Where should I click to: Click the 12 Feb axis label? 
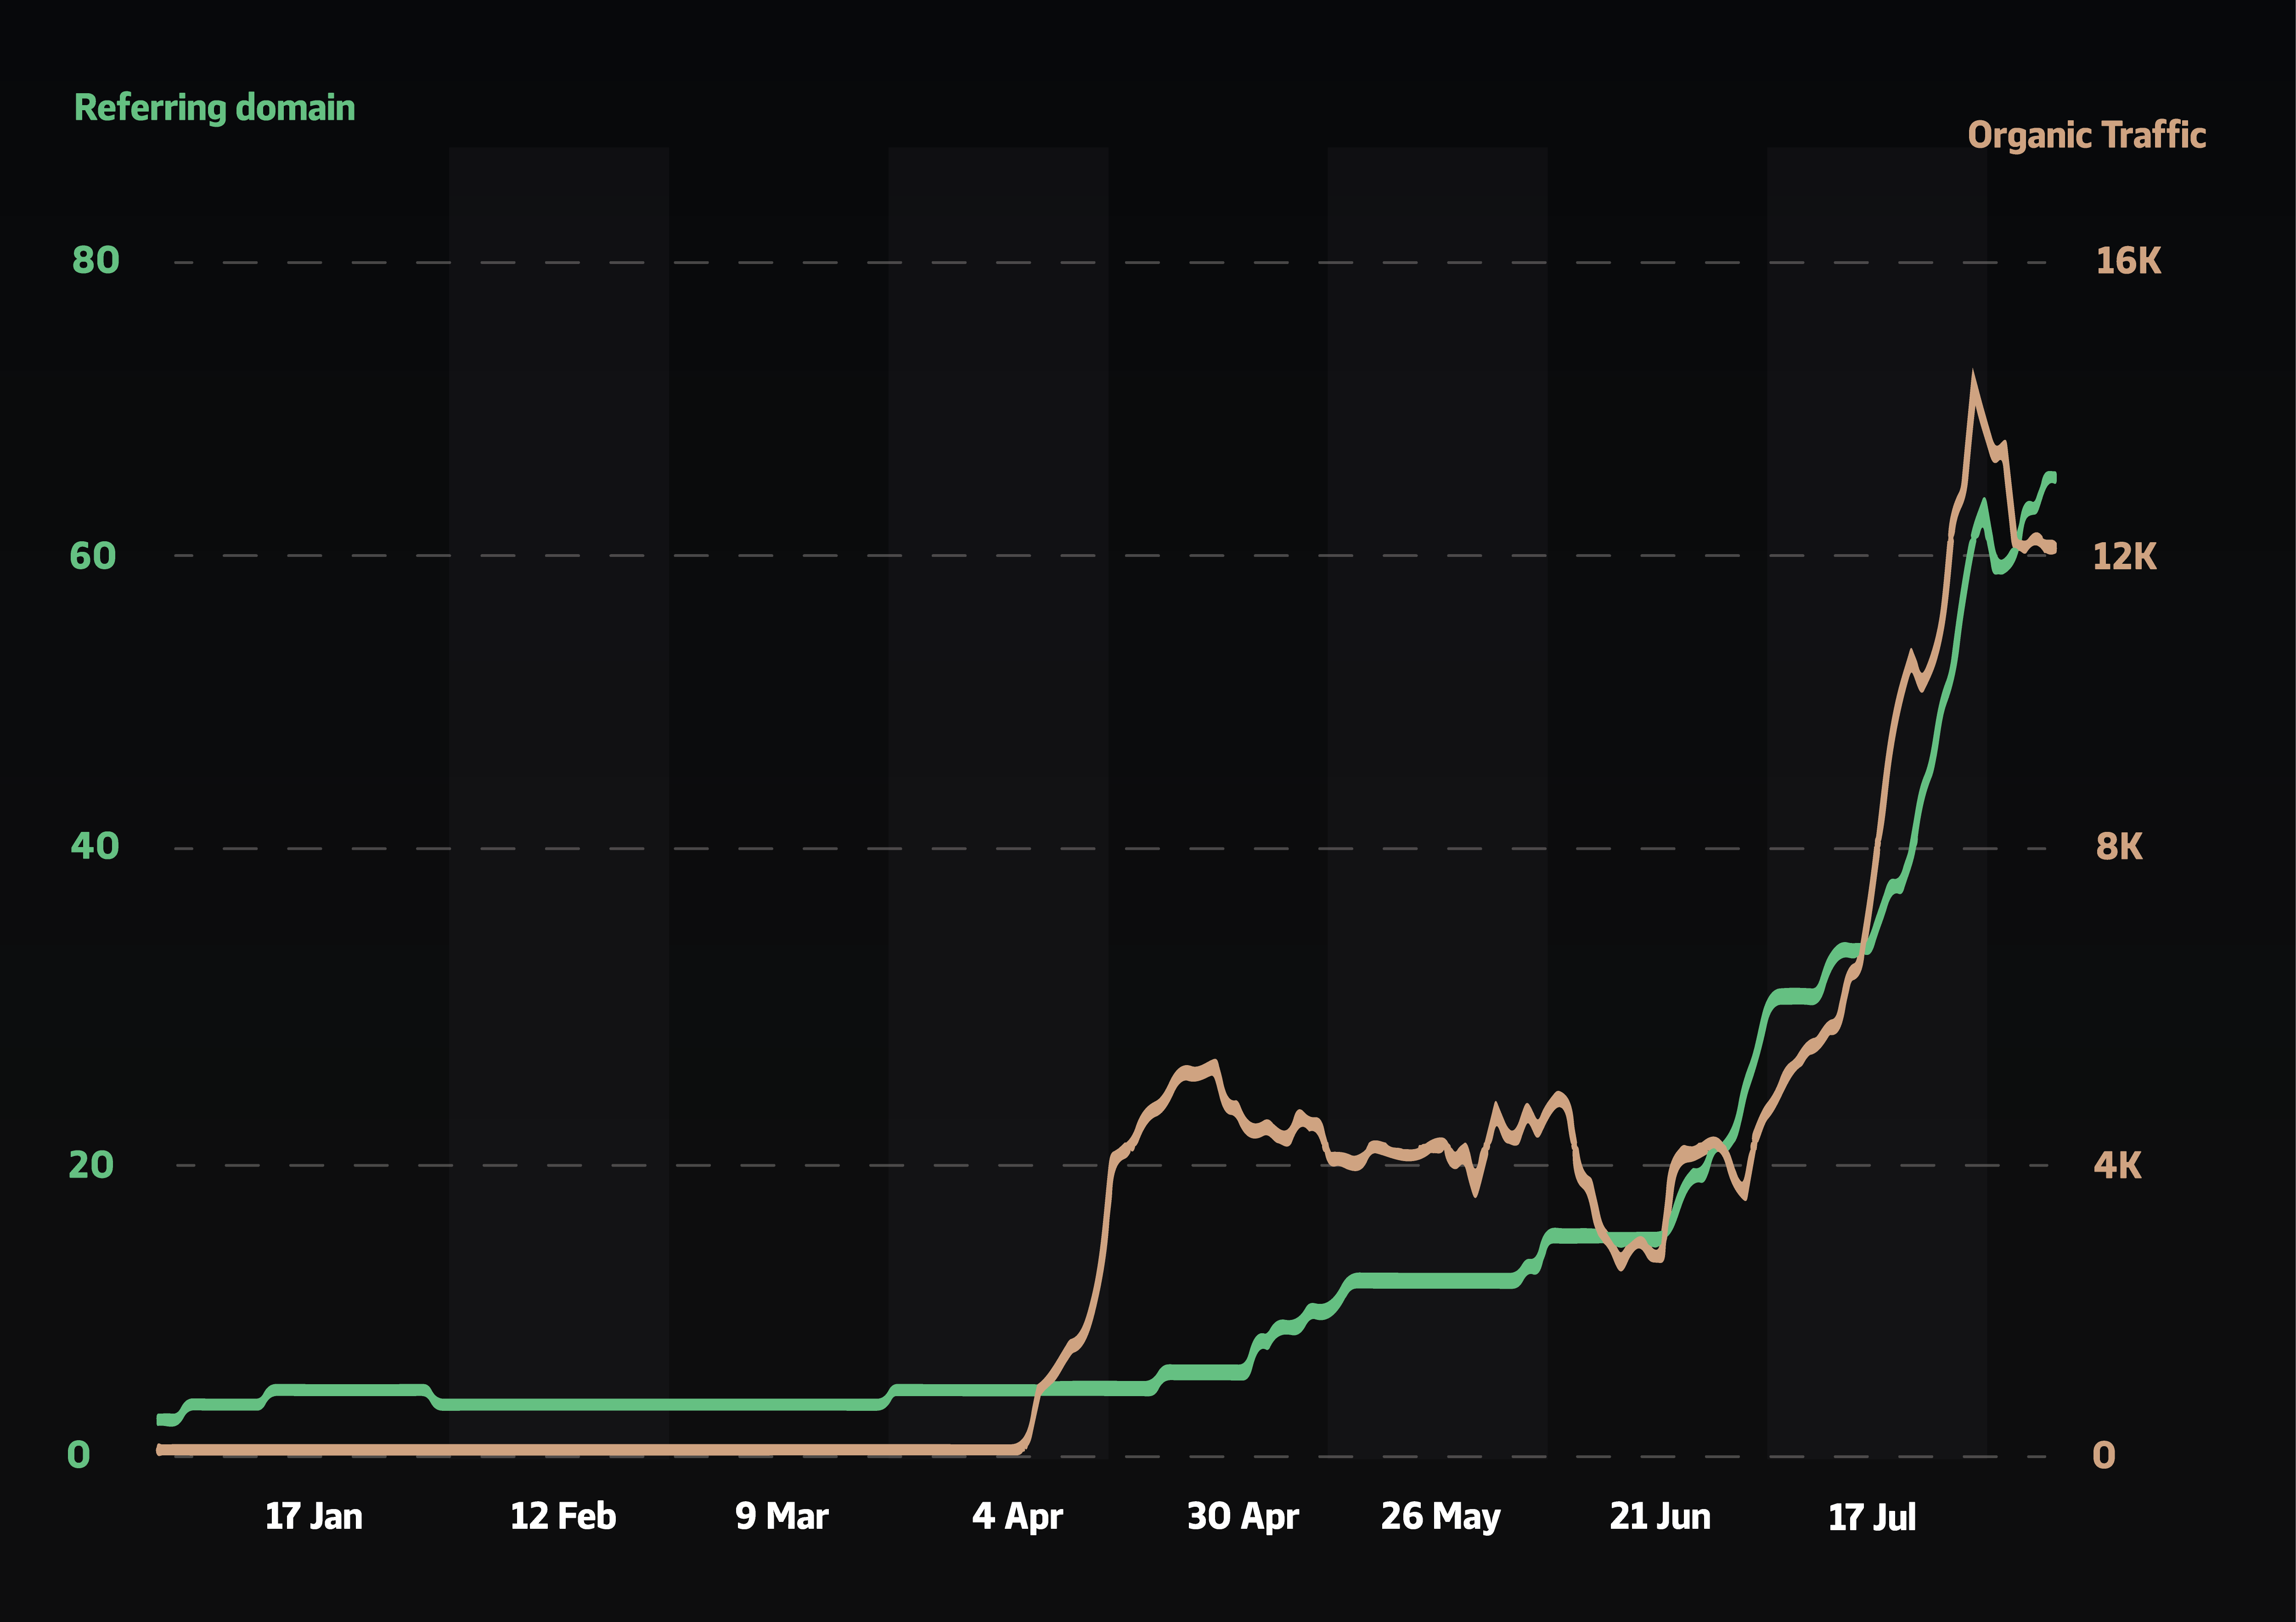pyautogui.click(x=563, y=1516)
